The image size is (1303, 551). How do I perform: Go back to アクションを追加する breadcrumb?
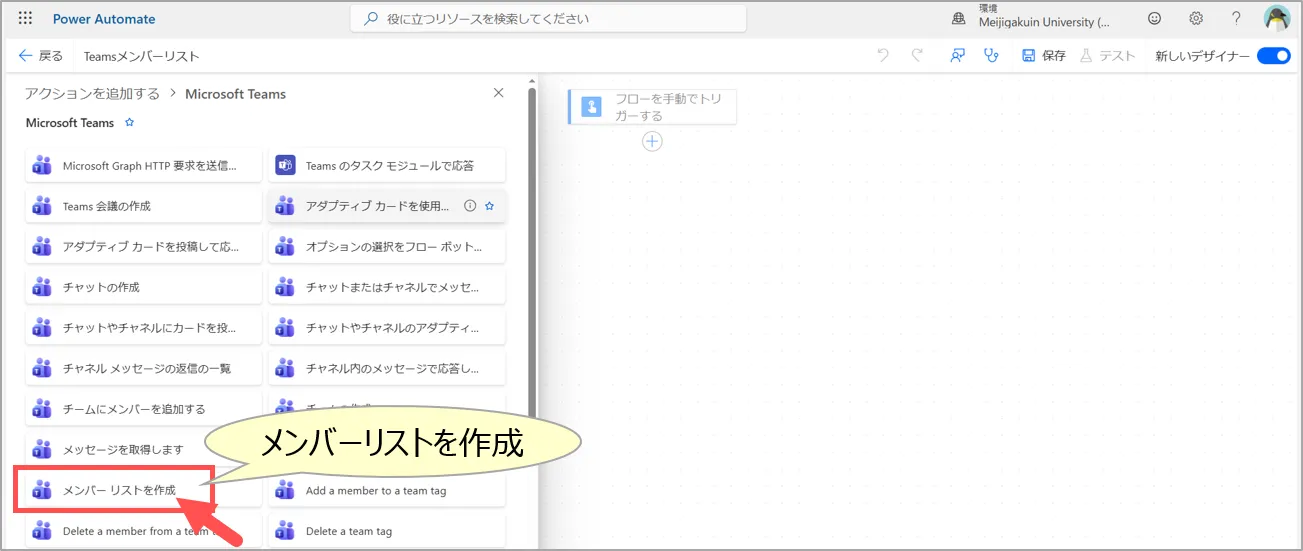(92, 94)
